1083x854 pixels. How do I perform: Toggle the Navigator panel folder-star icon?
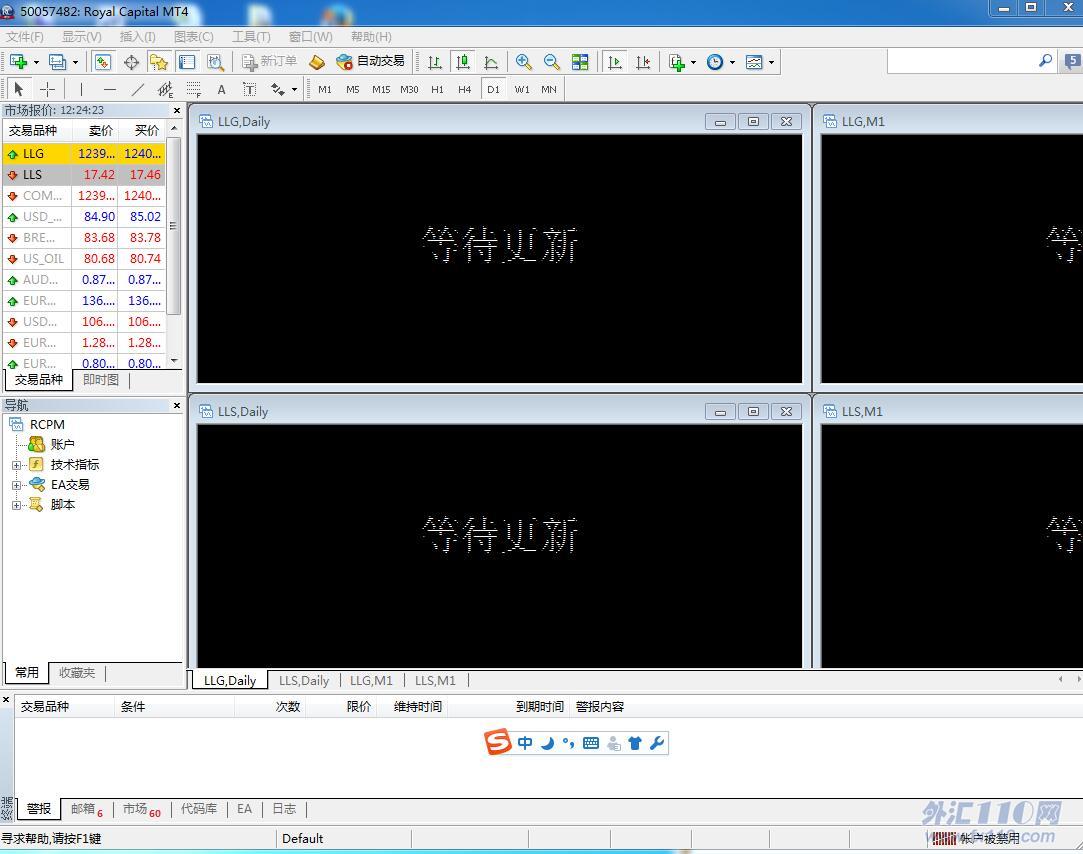159,62
